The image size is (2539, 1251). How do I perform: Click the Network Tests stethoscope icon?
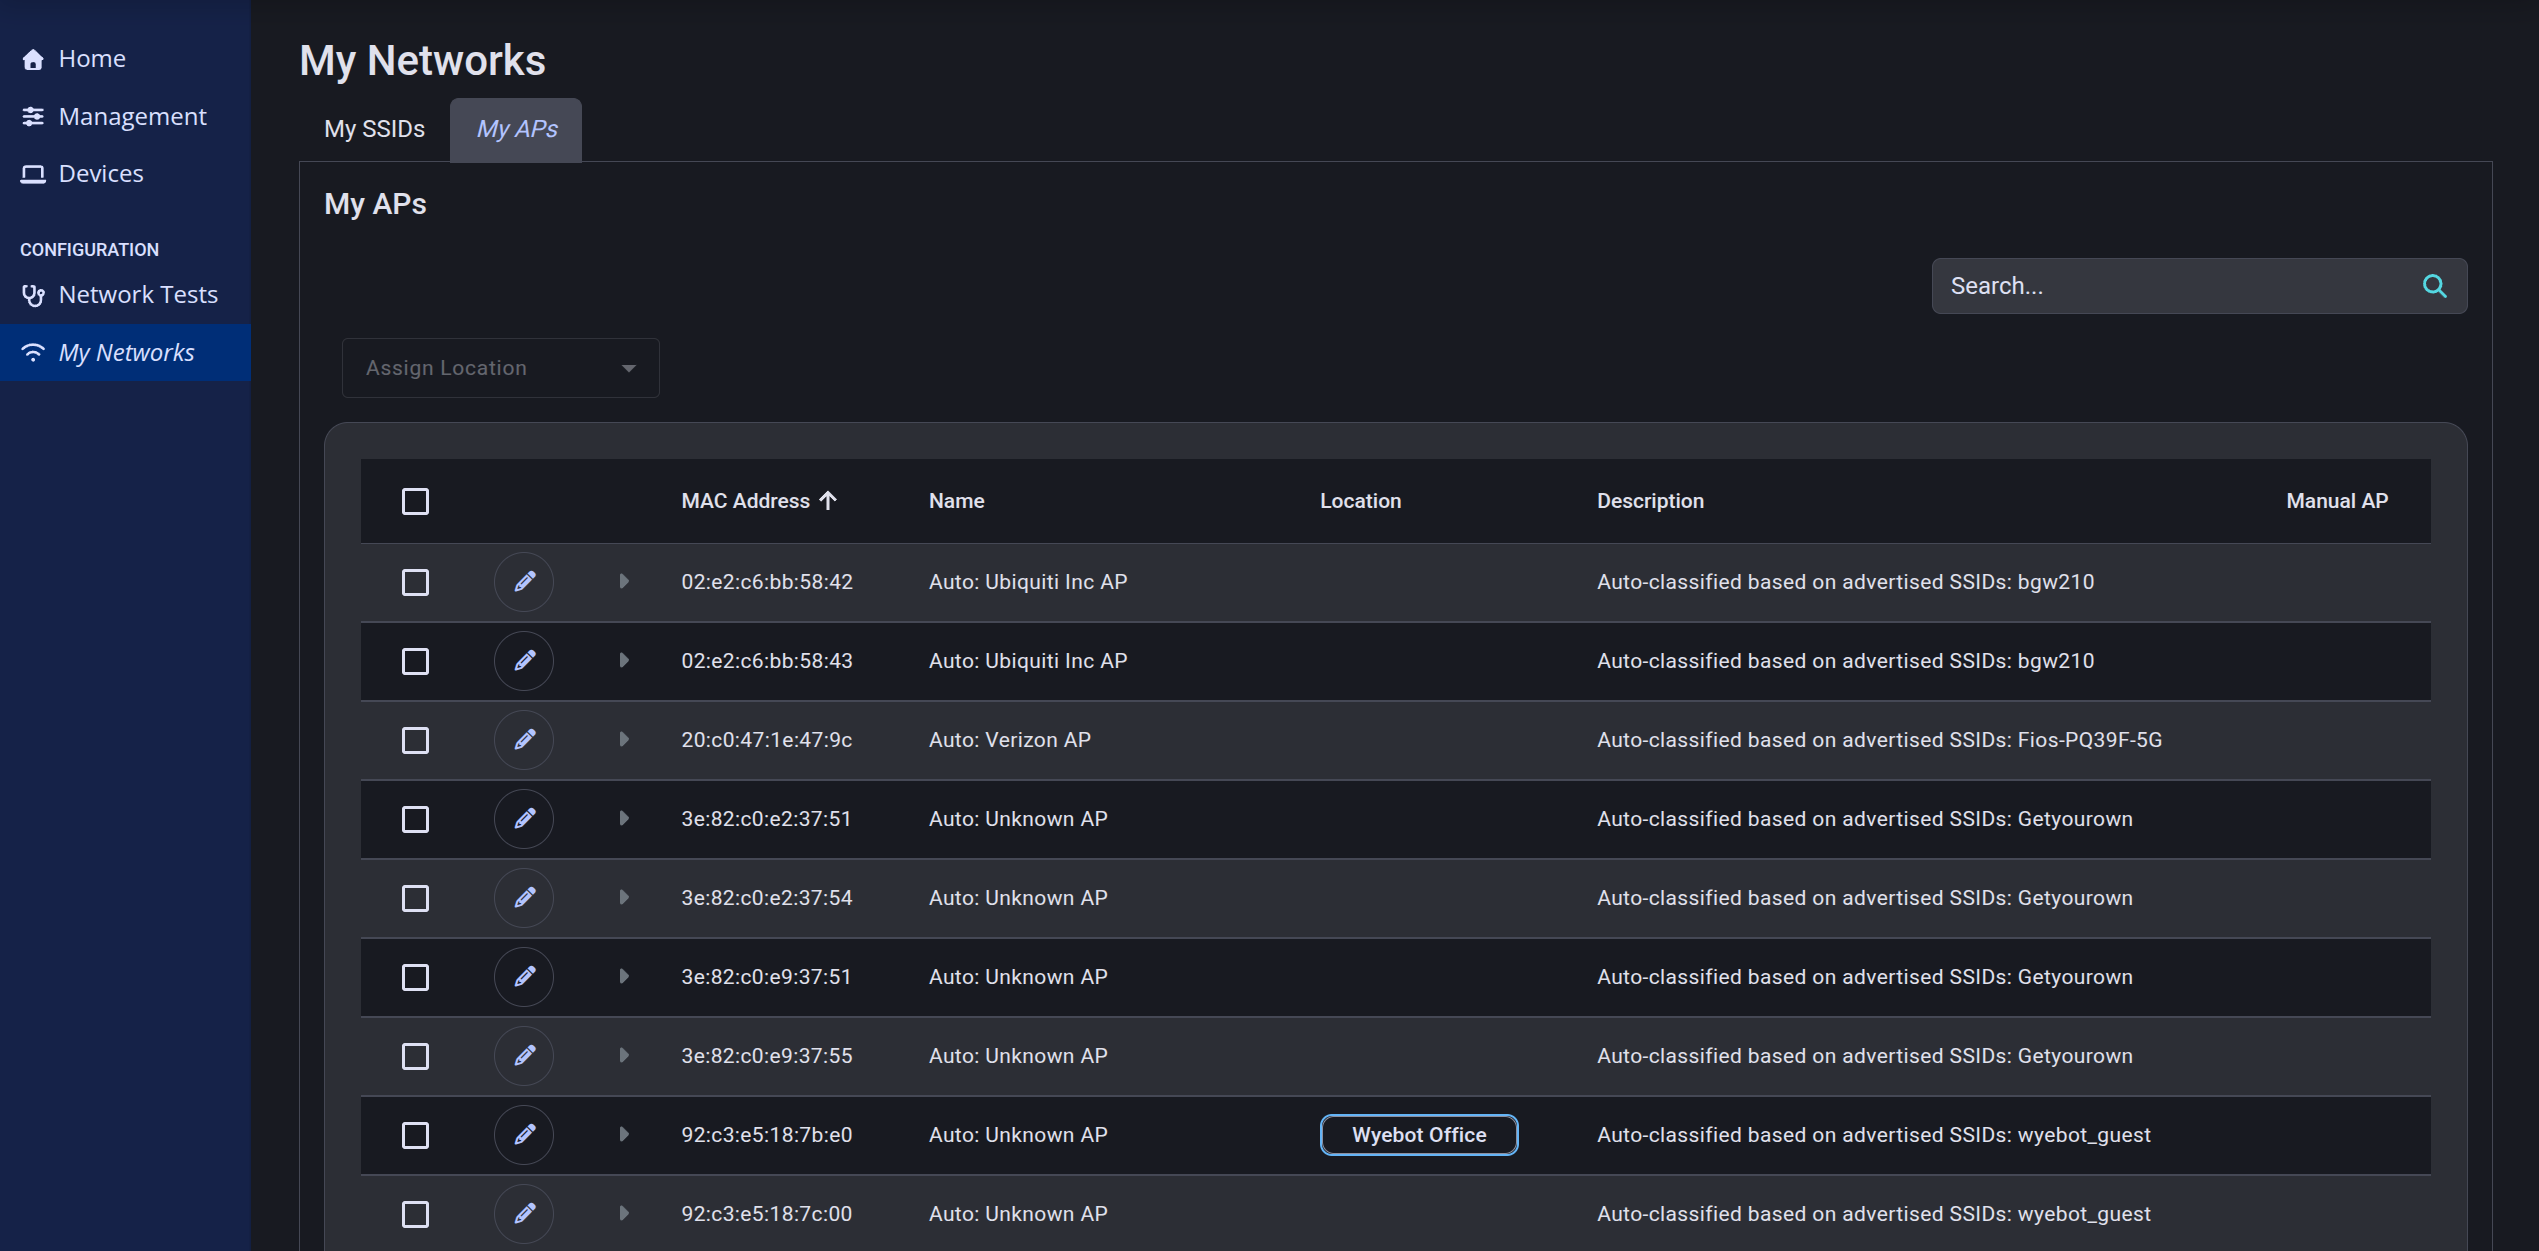33,295
